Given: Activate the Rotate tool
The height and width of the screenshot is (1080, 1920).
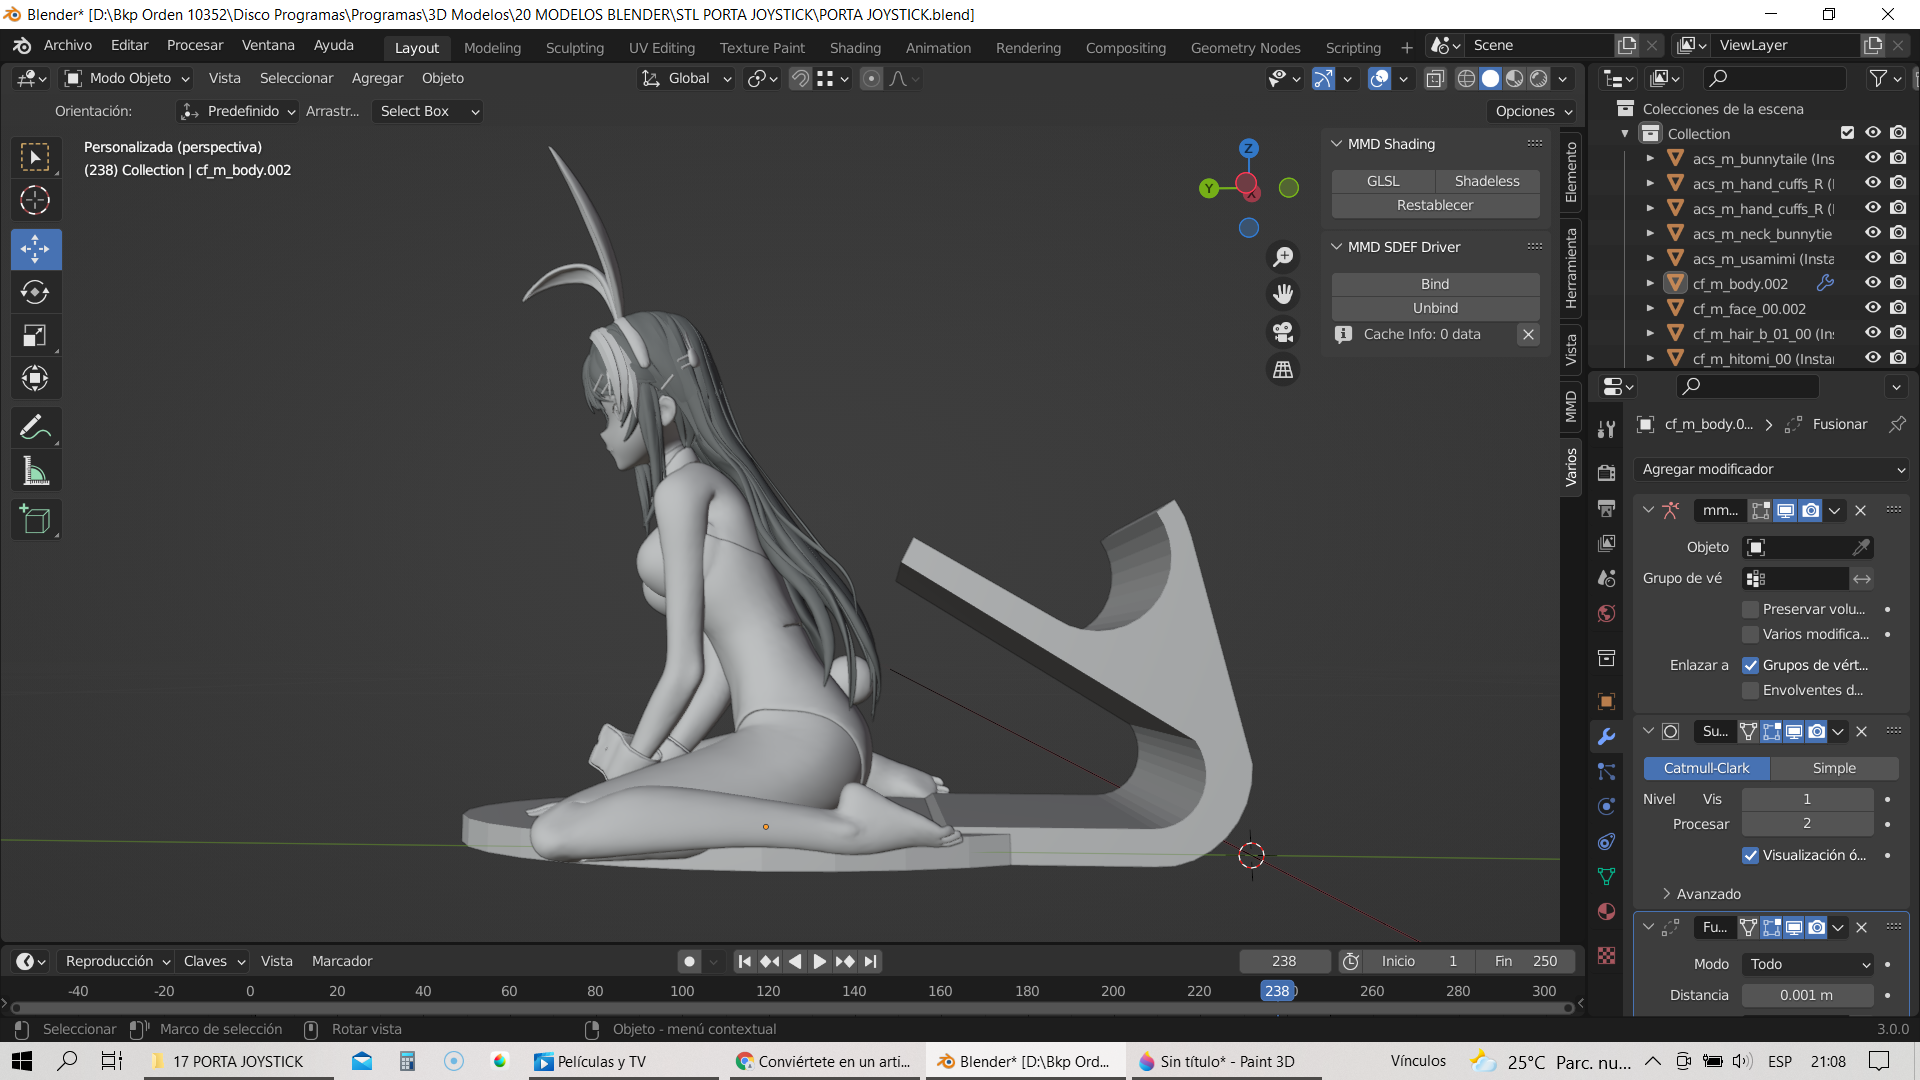Looking at the screenshot, I should tap(35, 292).
